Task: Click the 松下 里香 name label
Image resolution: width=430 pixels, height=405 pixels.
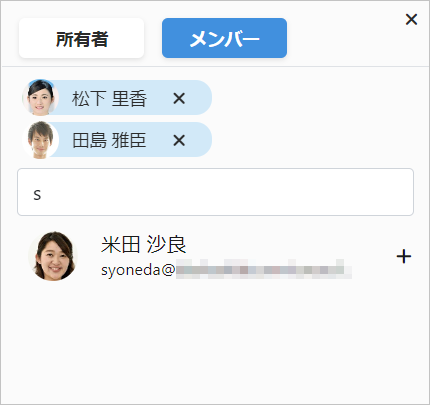Action: pos(109,99)
